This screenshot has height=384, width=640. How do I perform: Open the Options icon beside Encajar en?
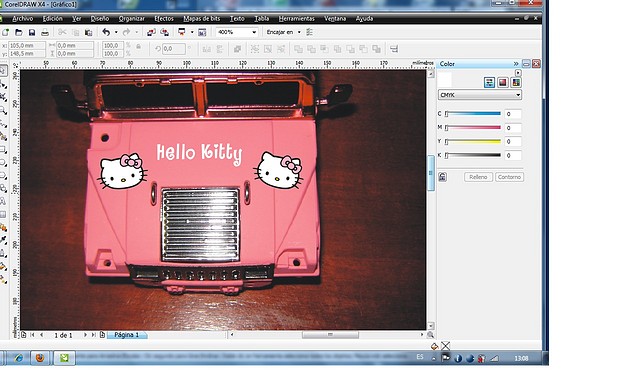310,32
